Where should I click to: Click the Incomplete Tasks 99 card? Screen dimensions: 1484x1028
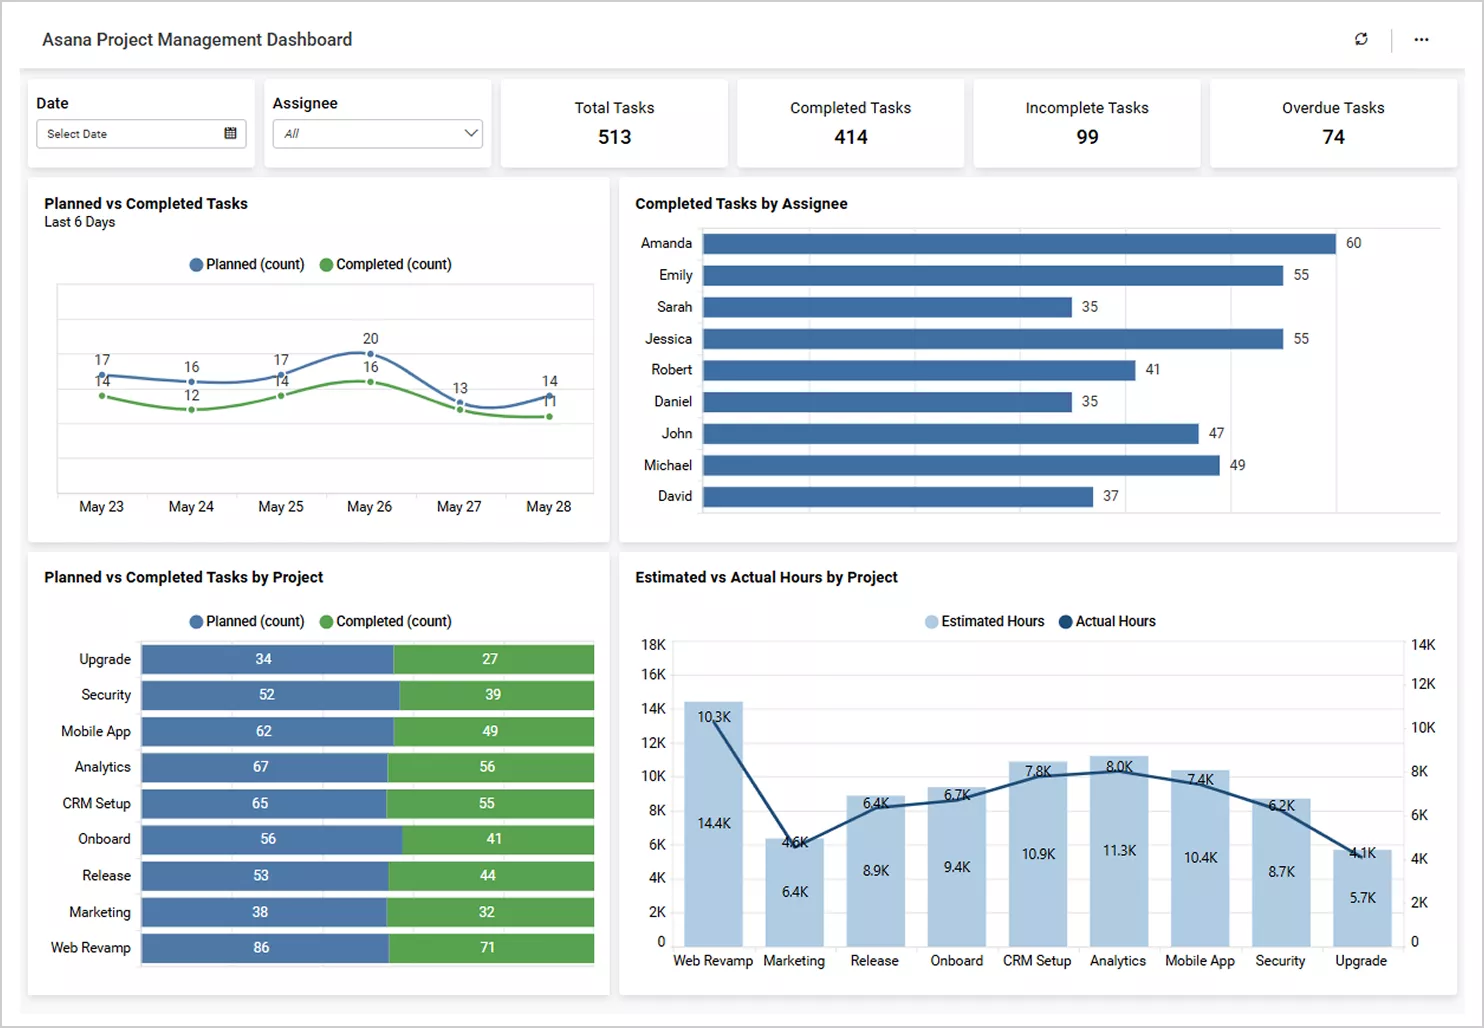click(x=1087, y=123)
